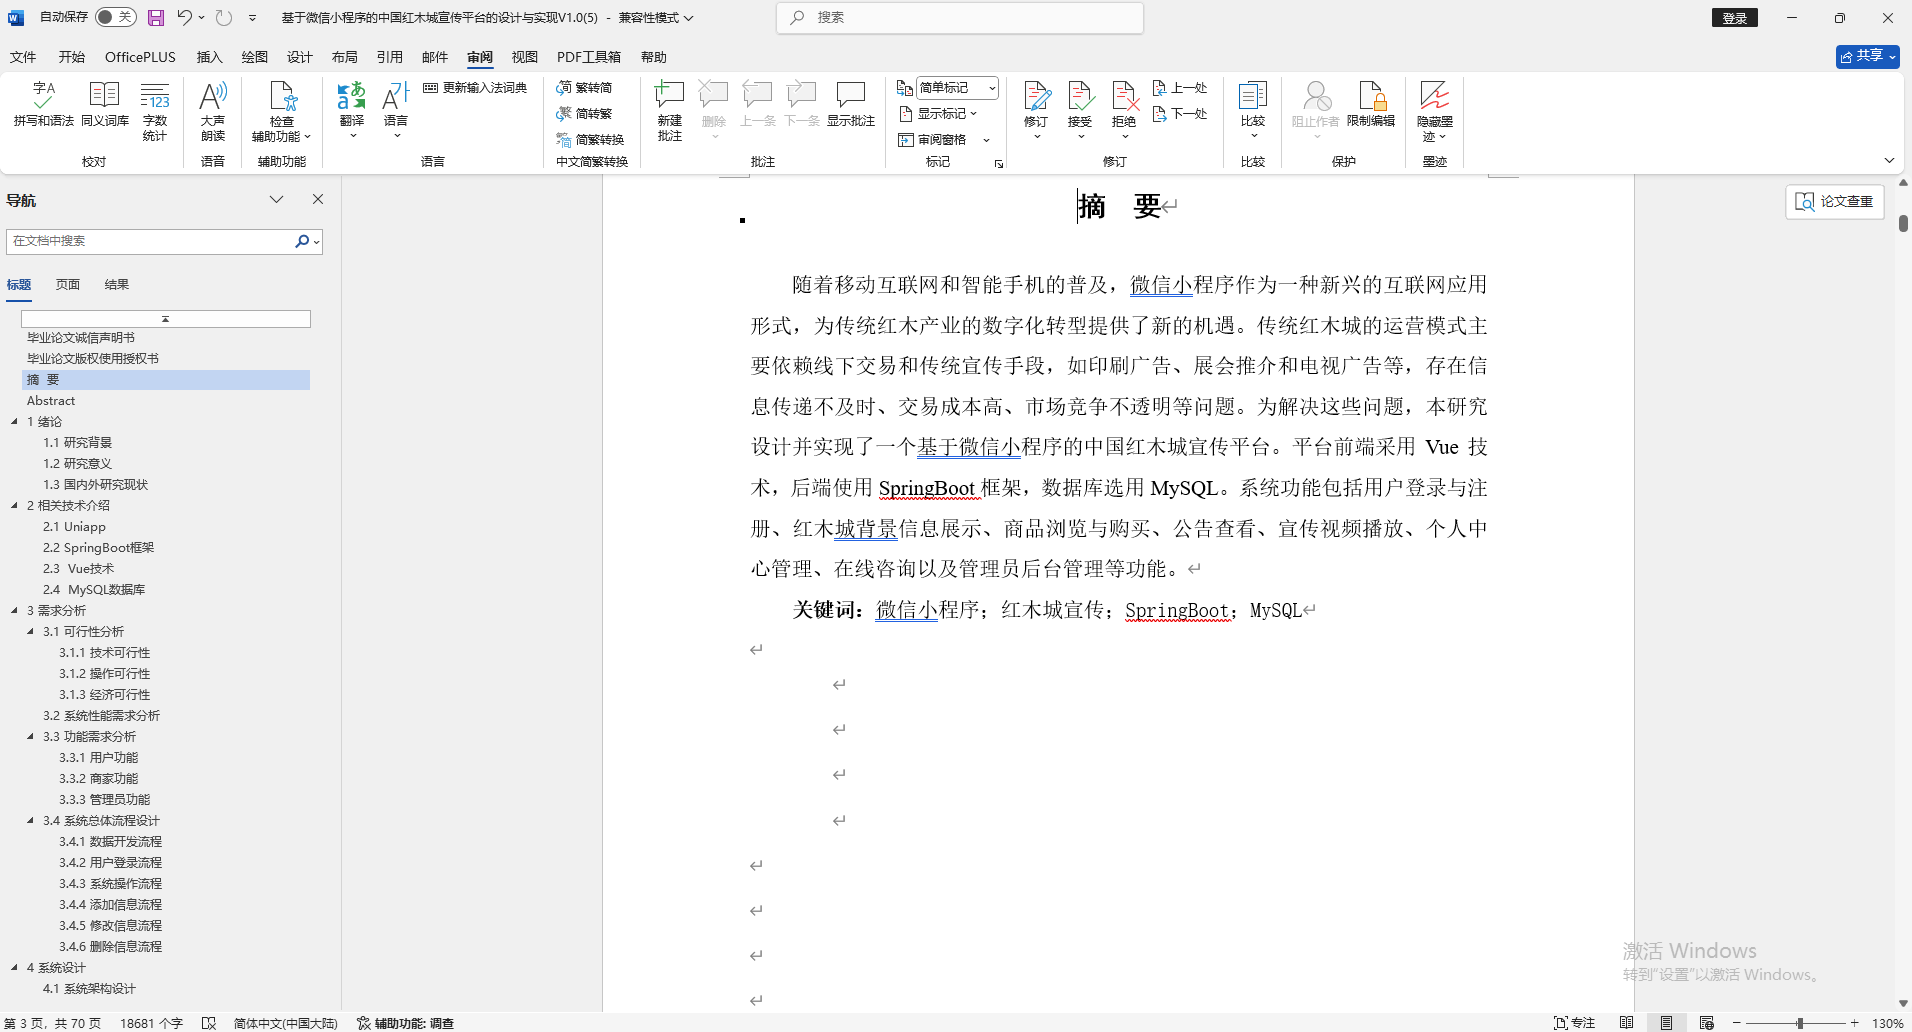Toggle the AutoSave 自动保存 switch
The width and height of the screenshot is (1912, 1032).
(115, 17)
